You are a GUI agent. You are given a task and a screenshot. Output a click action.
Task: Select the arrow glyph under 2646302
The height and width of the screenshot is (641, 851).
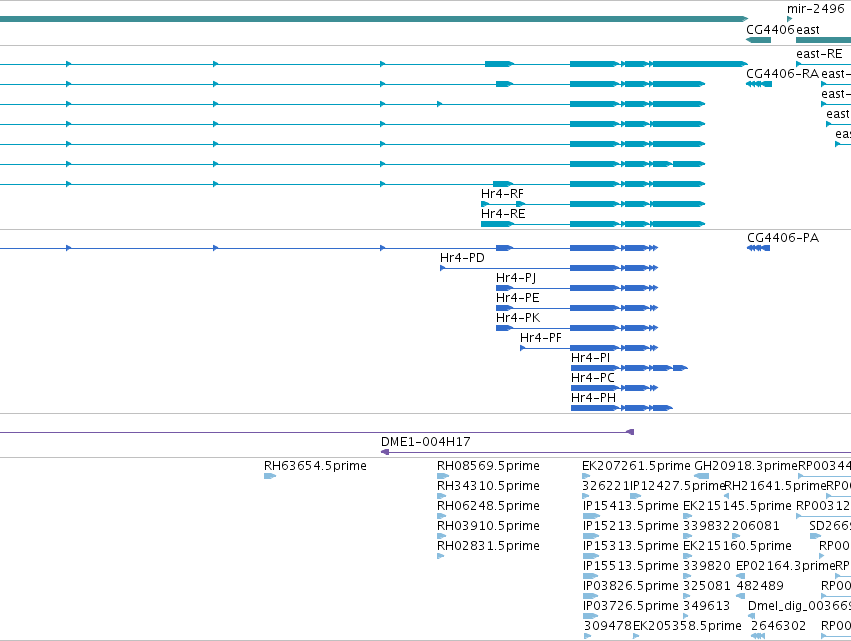coord(758,636)
